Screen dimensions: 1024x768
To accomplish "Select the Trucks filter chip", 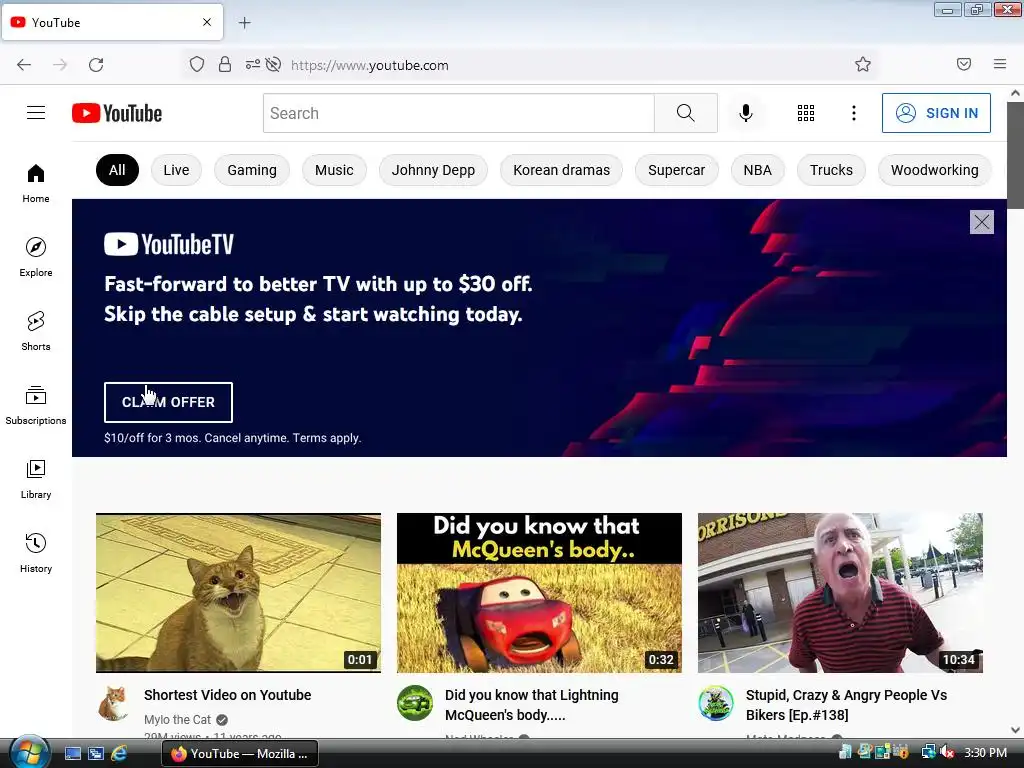I will (831, 170).
